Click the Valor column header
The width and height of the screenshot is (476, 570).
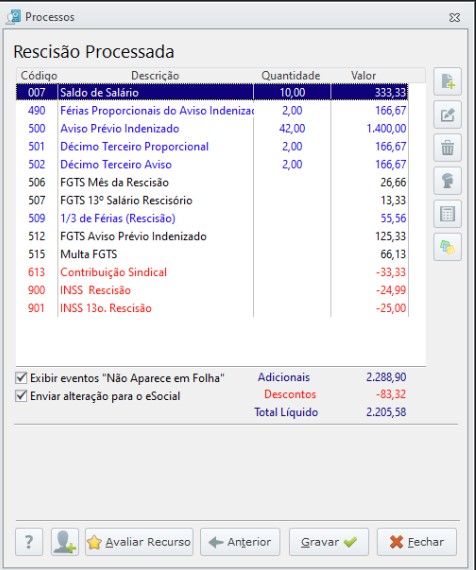364,76
